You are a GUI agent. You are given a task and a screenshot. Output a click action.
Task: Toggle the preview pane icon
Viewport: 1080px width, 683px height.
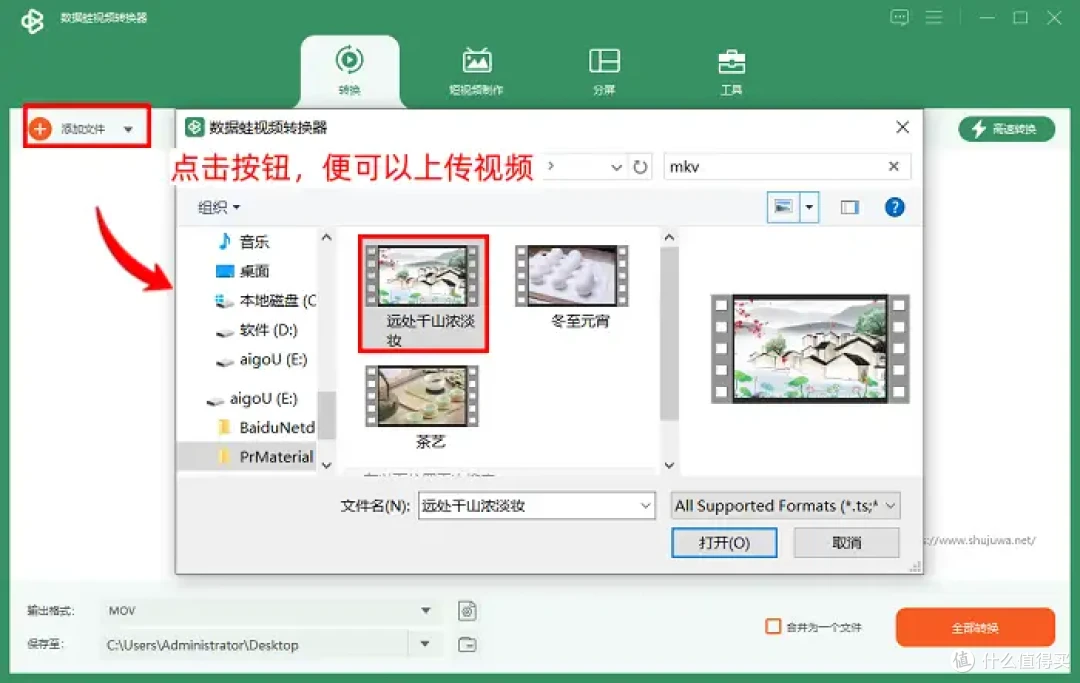click(x=850, y=207)
